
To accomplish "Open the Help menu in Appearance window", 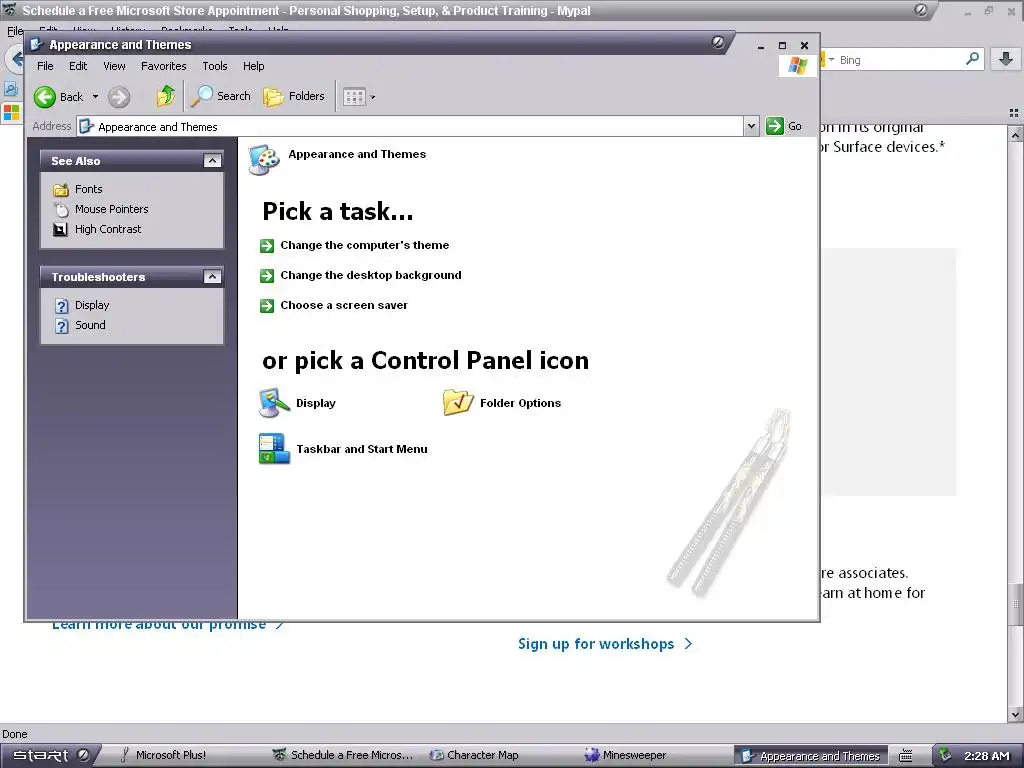I will 253,66.
